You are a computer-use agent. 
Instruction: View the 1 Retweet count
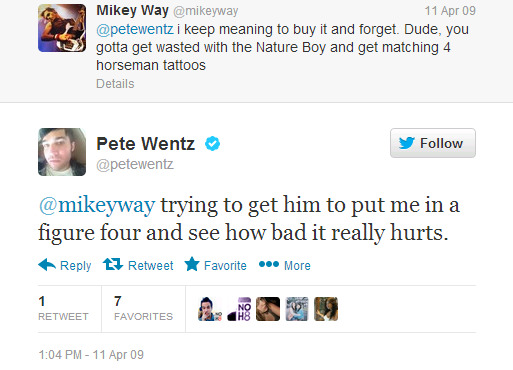(63, 309)
